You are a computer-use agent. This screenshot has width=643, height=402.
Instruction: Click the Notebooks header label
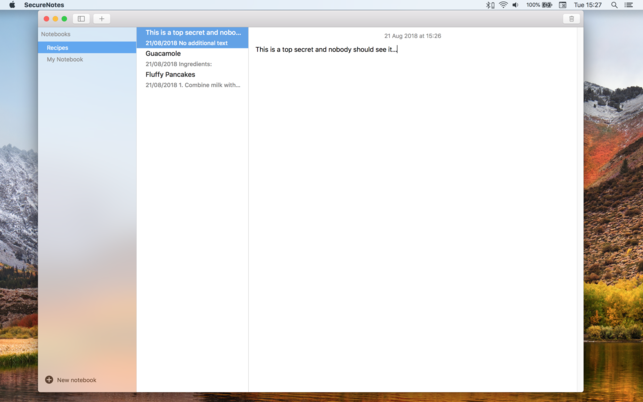pos(55,34)
